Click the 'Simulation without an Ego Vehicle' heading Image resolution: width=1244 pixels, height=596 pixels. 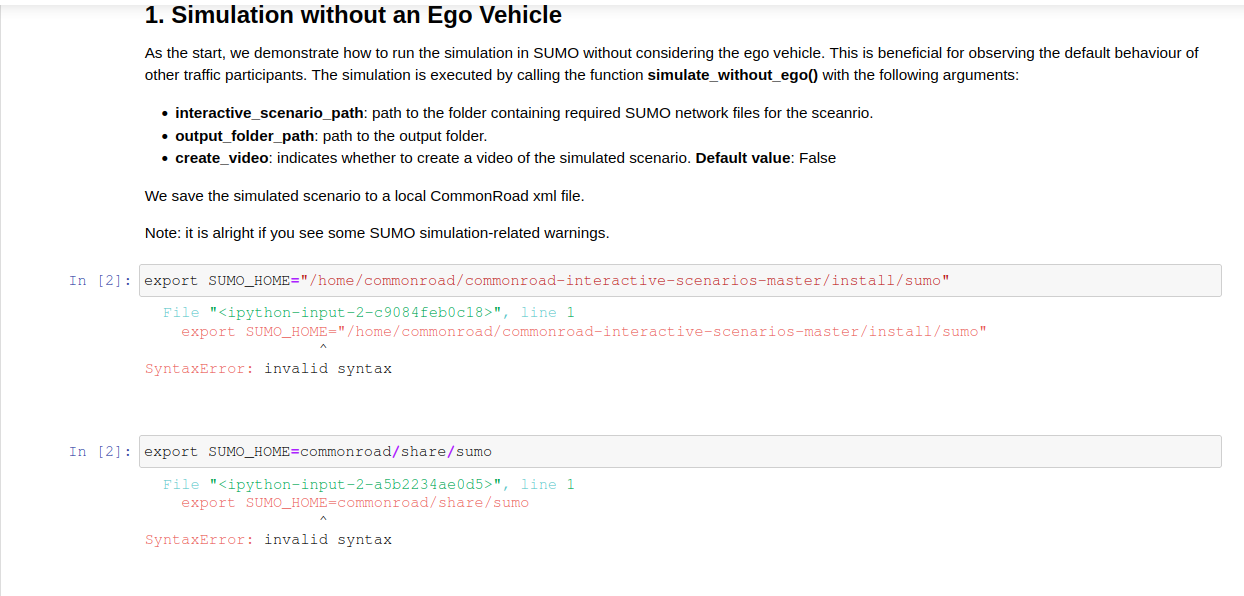click(353, 15)
